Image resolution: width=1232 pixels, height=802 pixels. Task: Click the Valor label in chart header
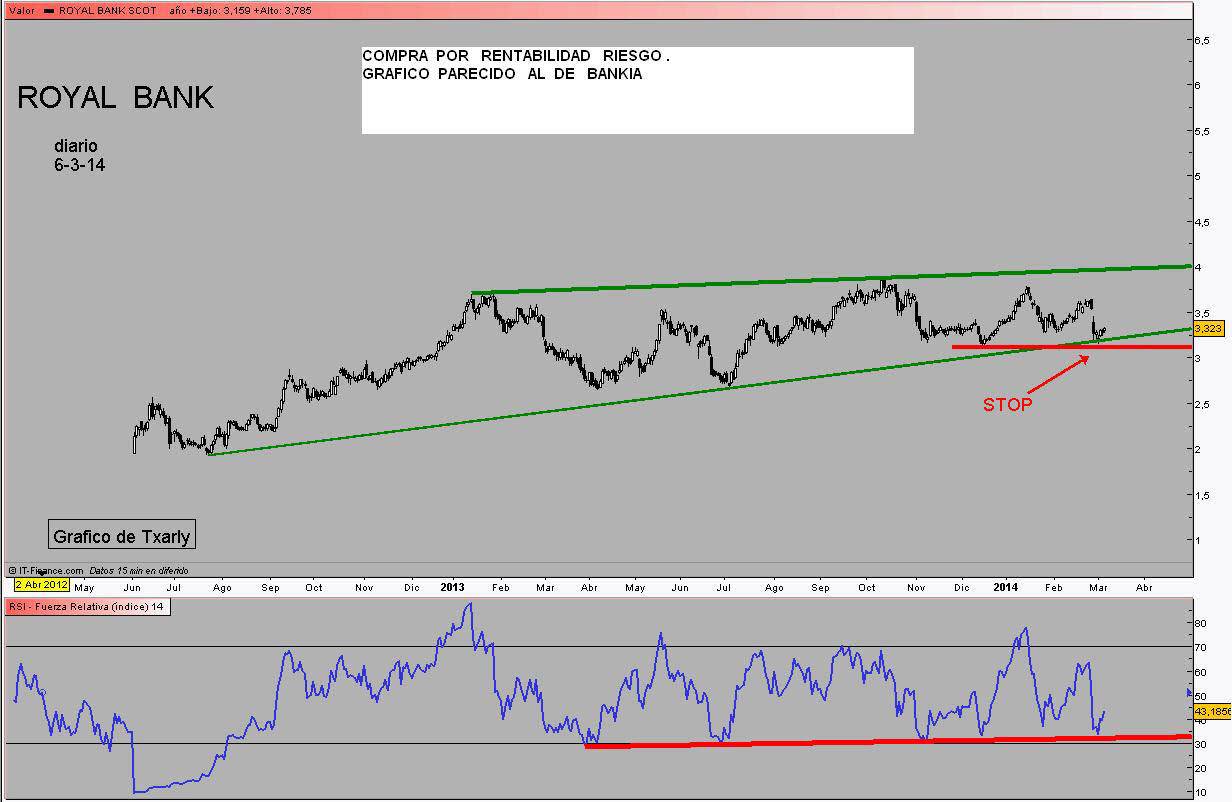click(x=20, y=9)
